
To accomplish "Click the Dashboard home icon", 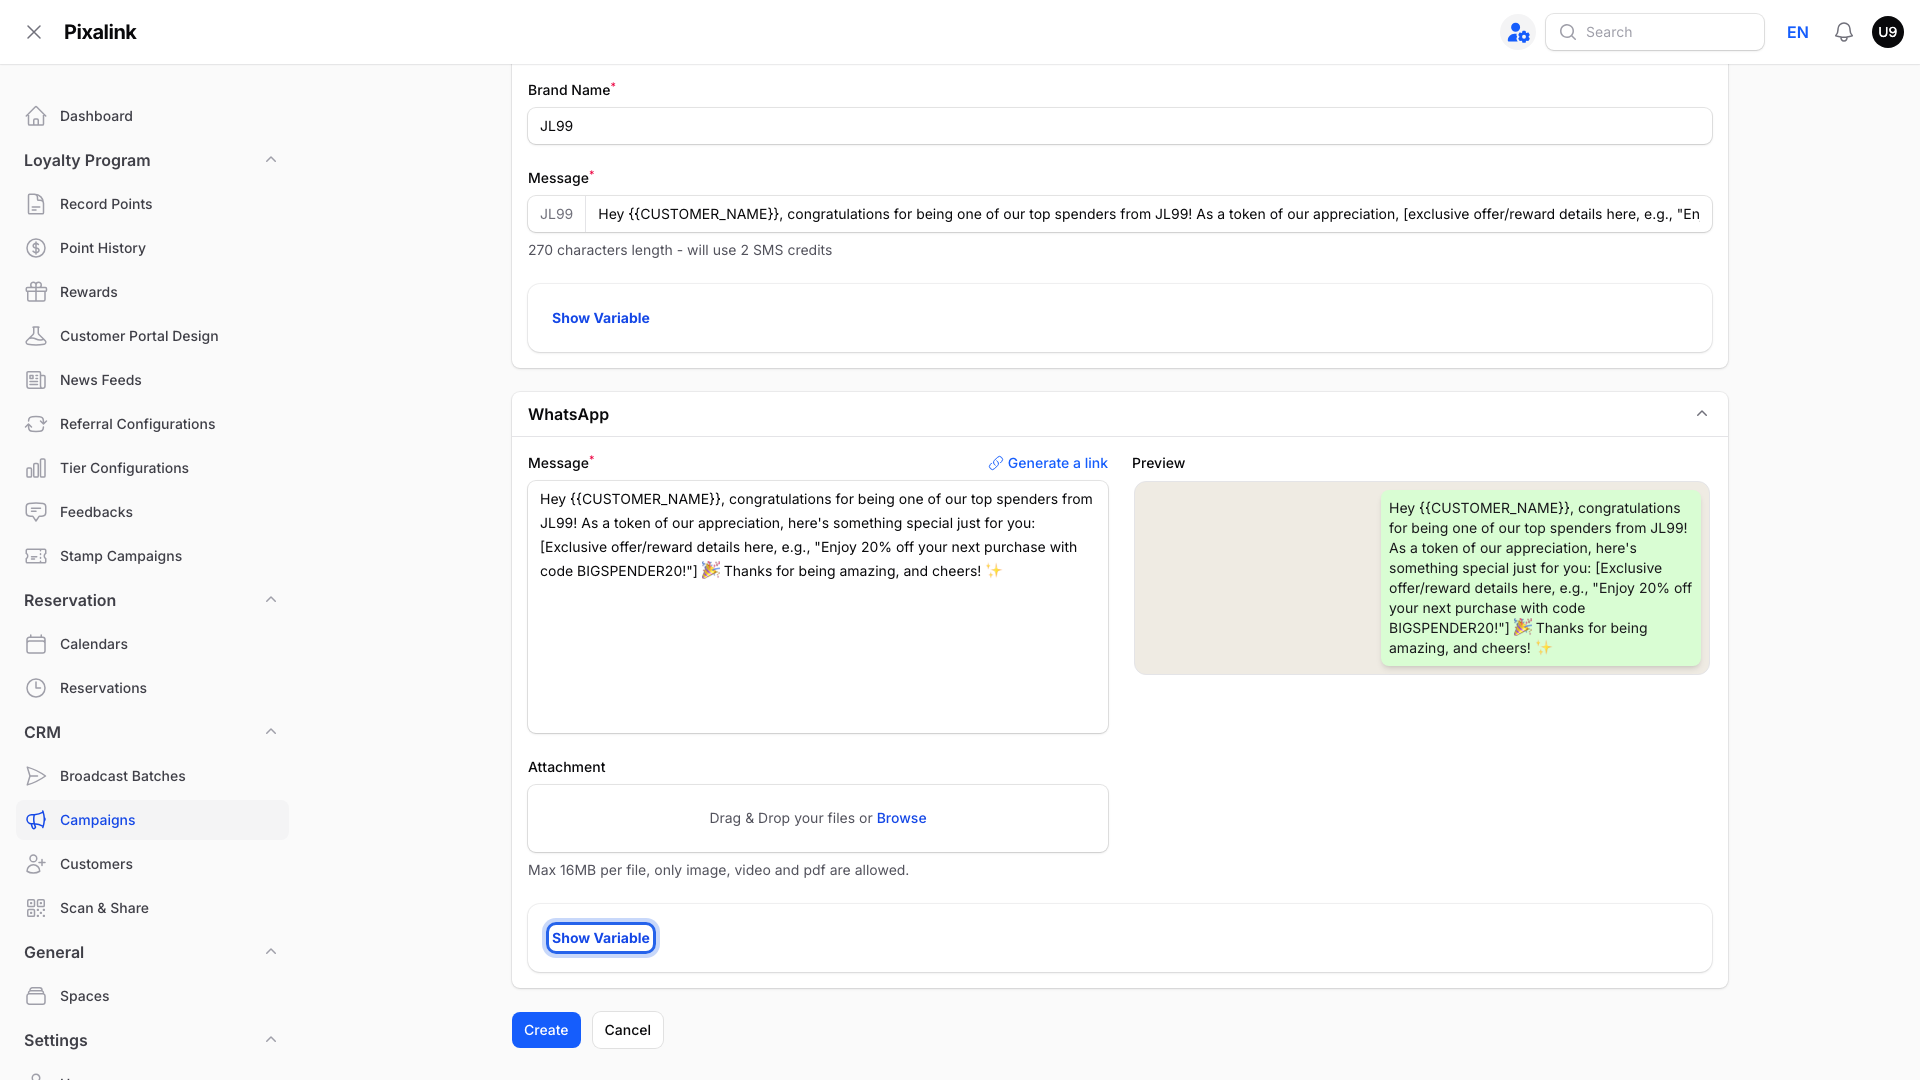I will pyautogui.click(x=36, y=116).
